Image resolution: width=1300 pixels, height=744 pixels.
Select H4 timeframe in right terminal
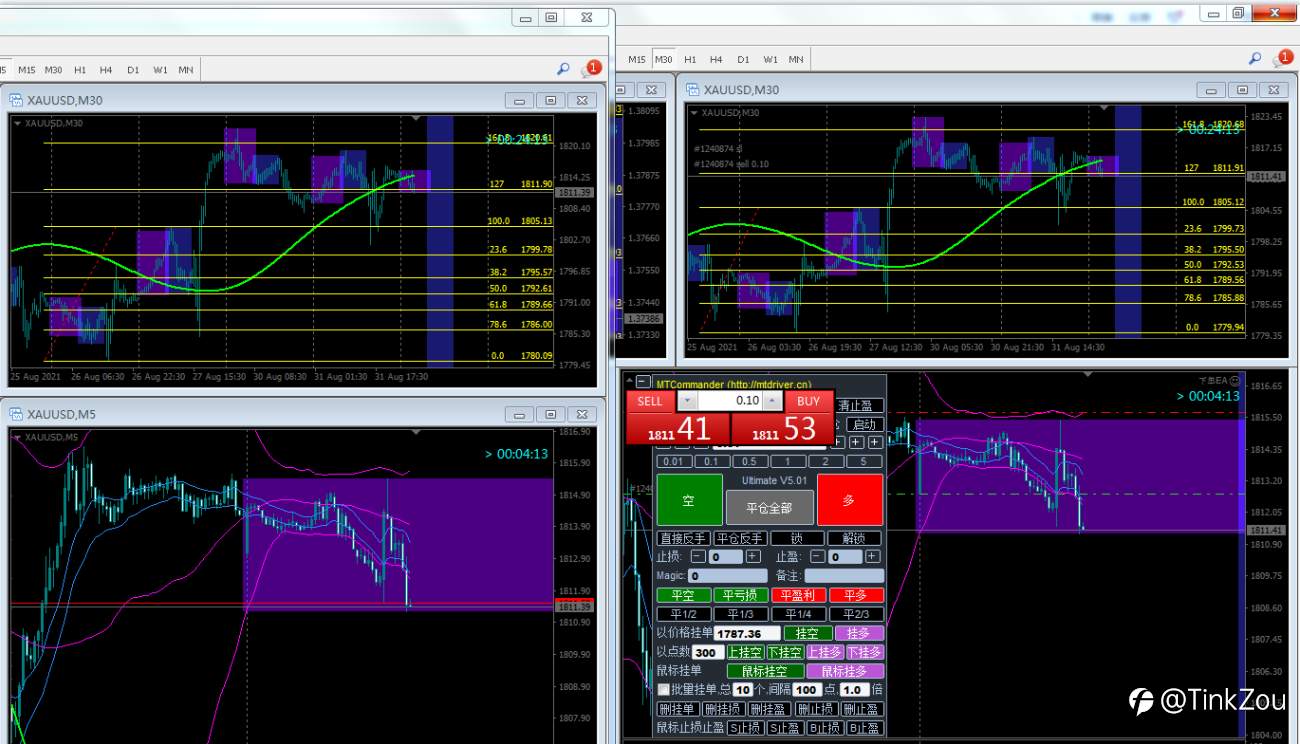click(716, 60)
